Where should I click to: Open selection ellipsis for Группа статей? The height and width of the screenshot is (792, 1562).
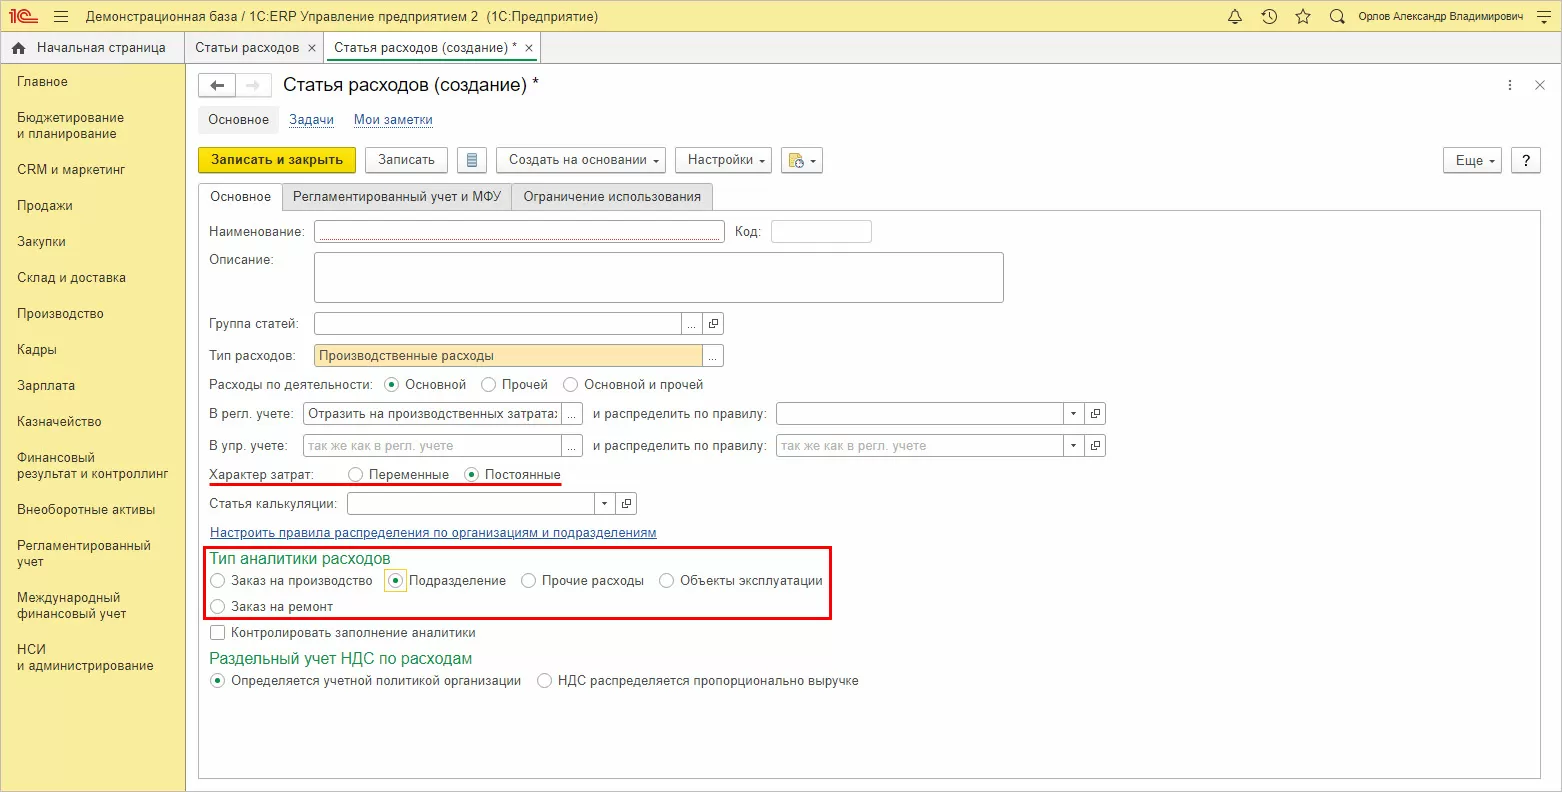pos(692,324)
